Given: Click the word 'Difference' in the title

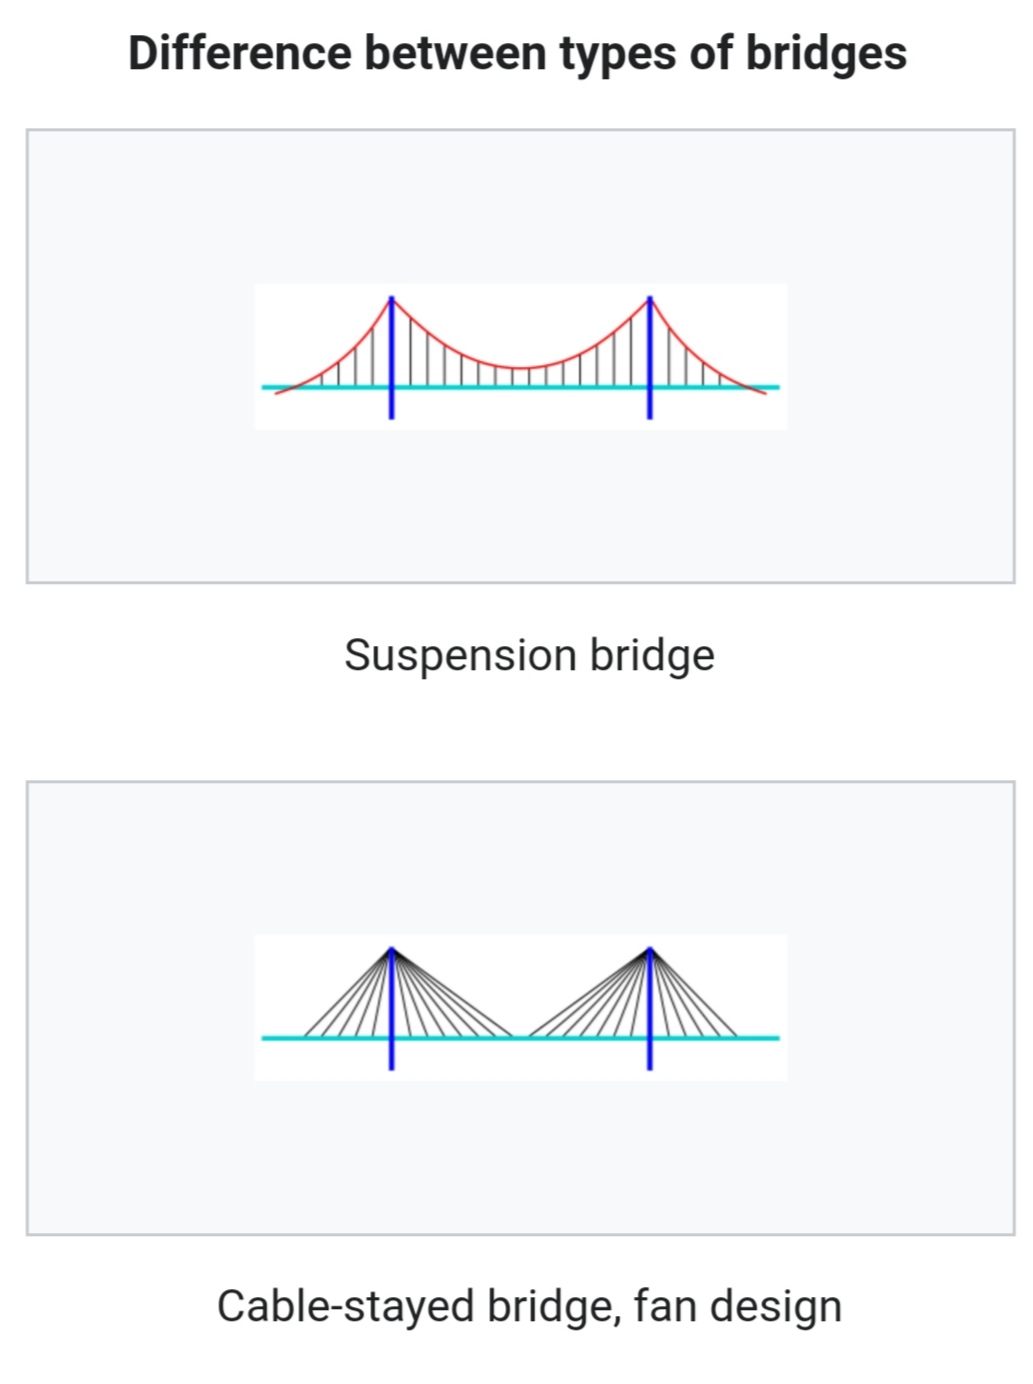Looking at the screenshot, I should (x=239, y=54).
